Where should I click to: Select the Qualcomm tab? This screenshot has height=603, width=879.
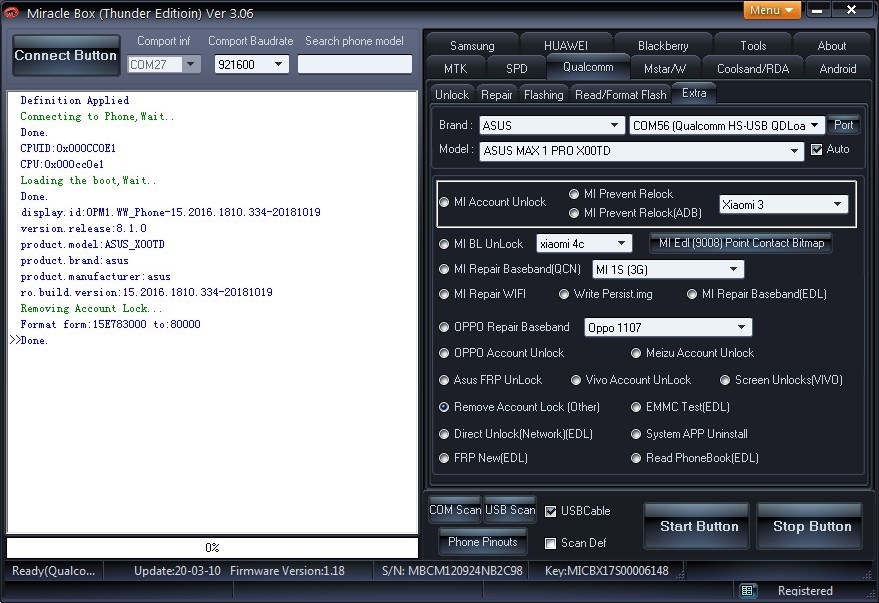[x=587, y=67]
